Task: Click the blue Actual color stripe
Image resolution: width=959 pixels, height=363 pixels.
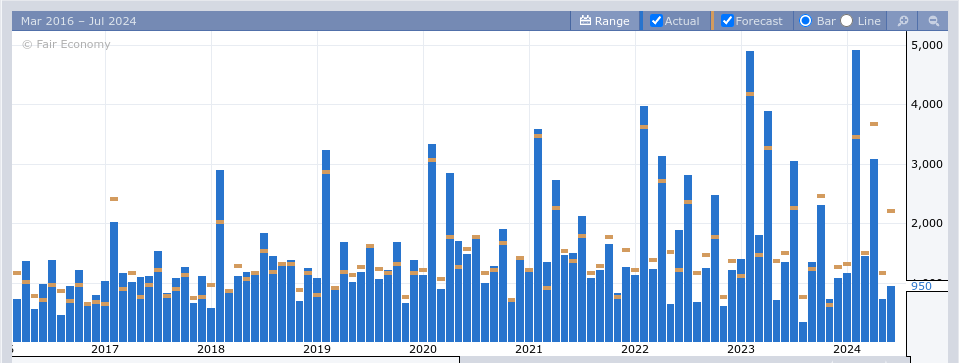Action: (641, 21)
